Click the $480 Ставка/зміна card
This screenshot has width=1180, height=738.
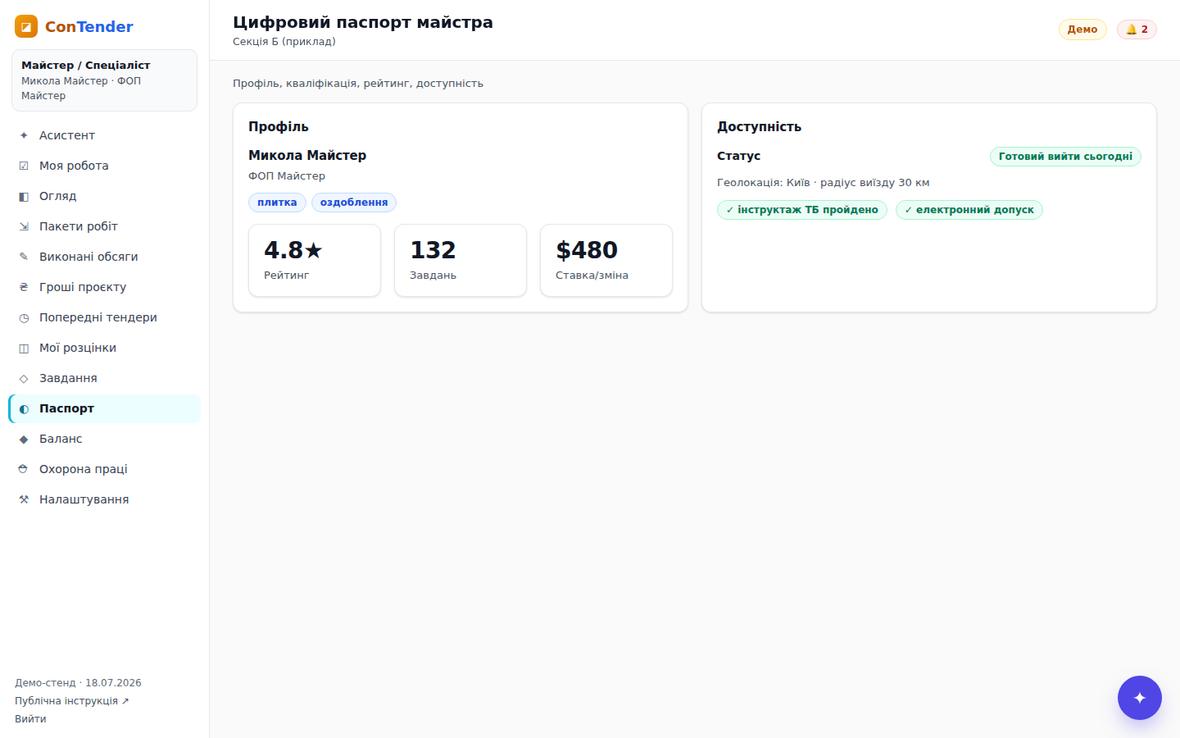607,260
